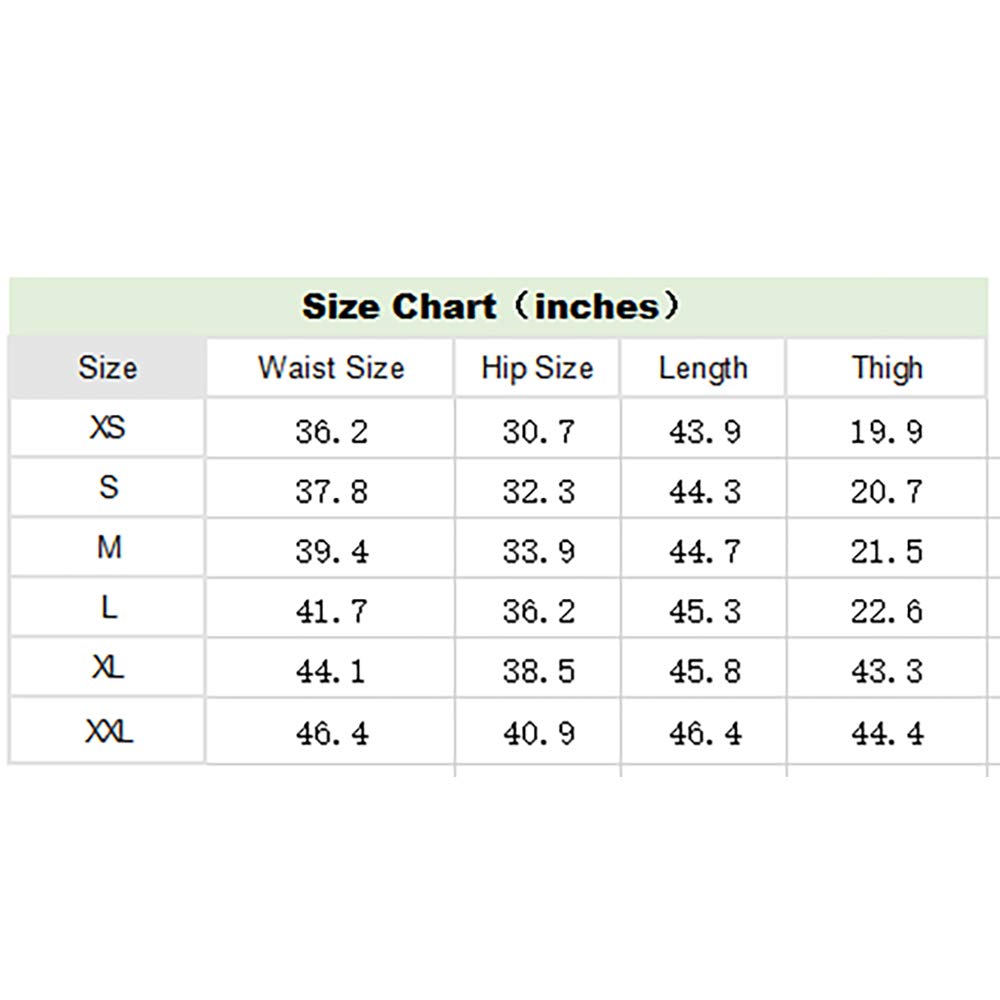Select the S size row label
The height and width of the screenshot is (1000, 1000).
tap(108, 488)
